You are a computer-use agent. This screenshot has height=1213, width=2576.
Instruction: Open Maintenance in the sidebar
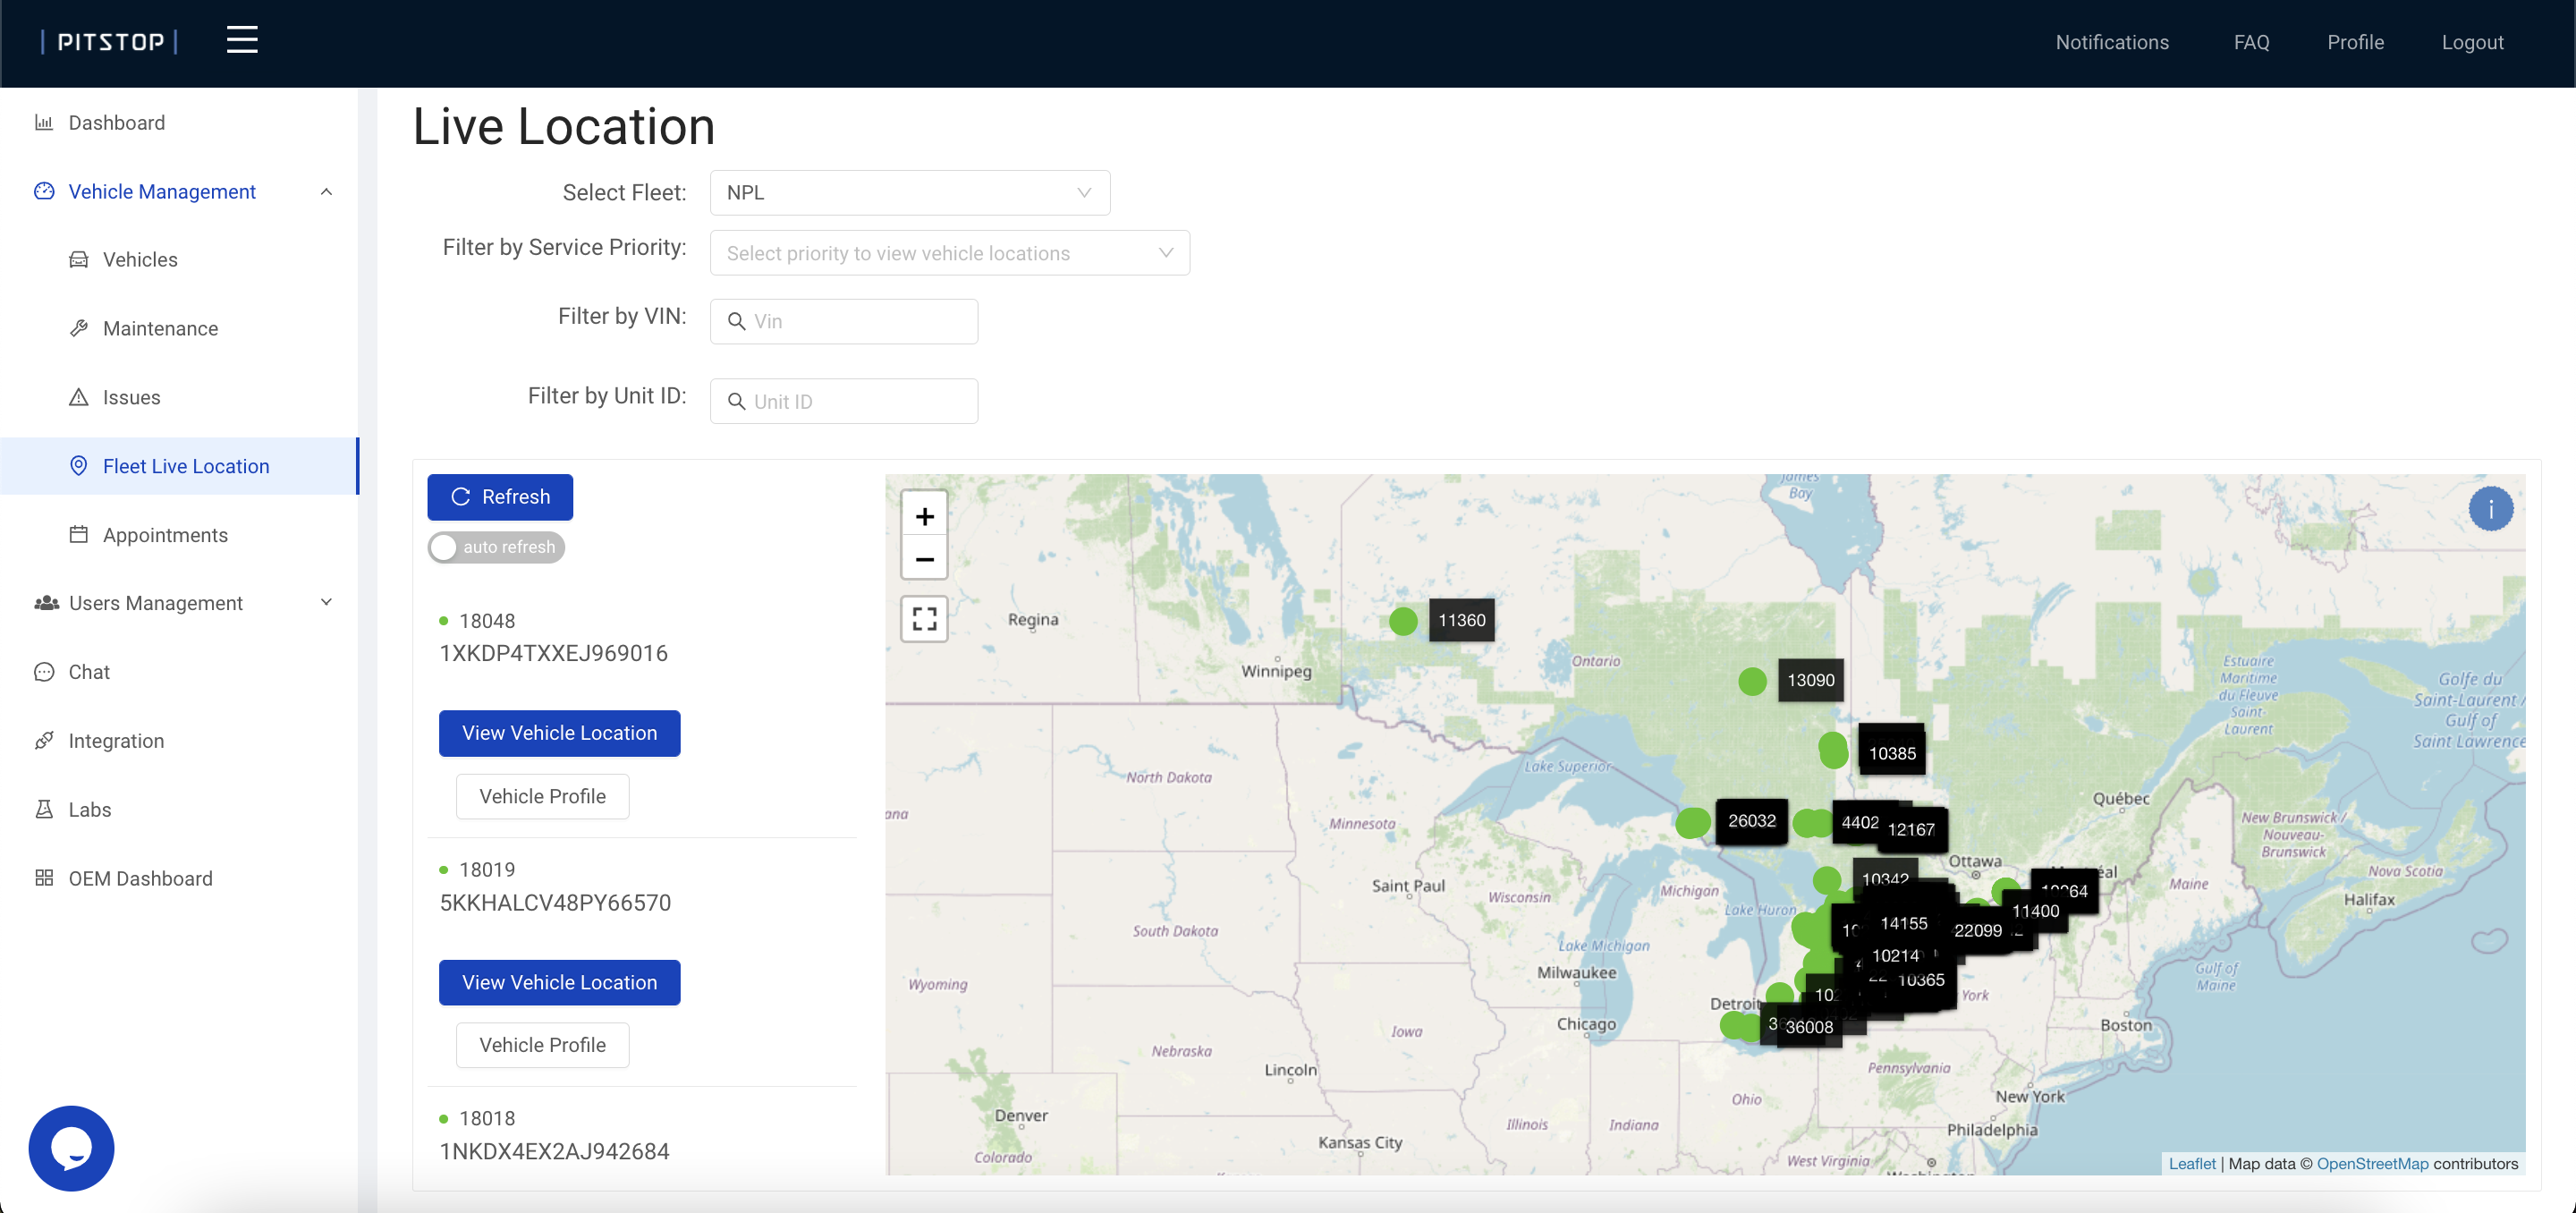[160, 328]
